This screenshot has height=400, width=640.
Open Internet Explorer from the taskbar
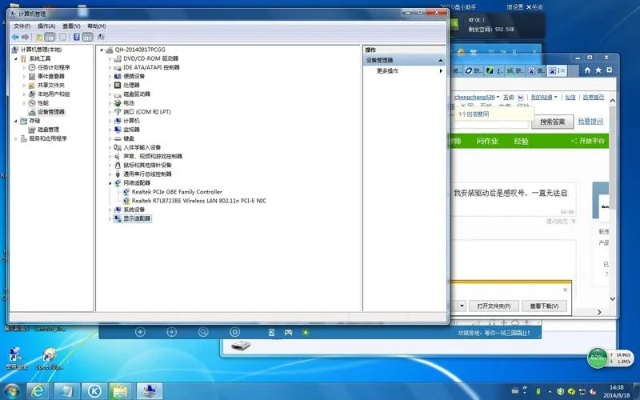coord(39,389)
